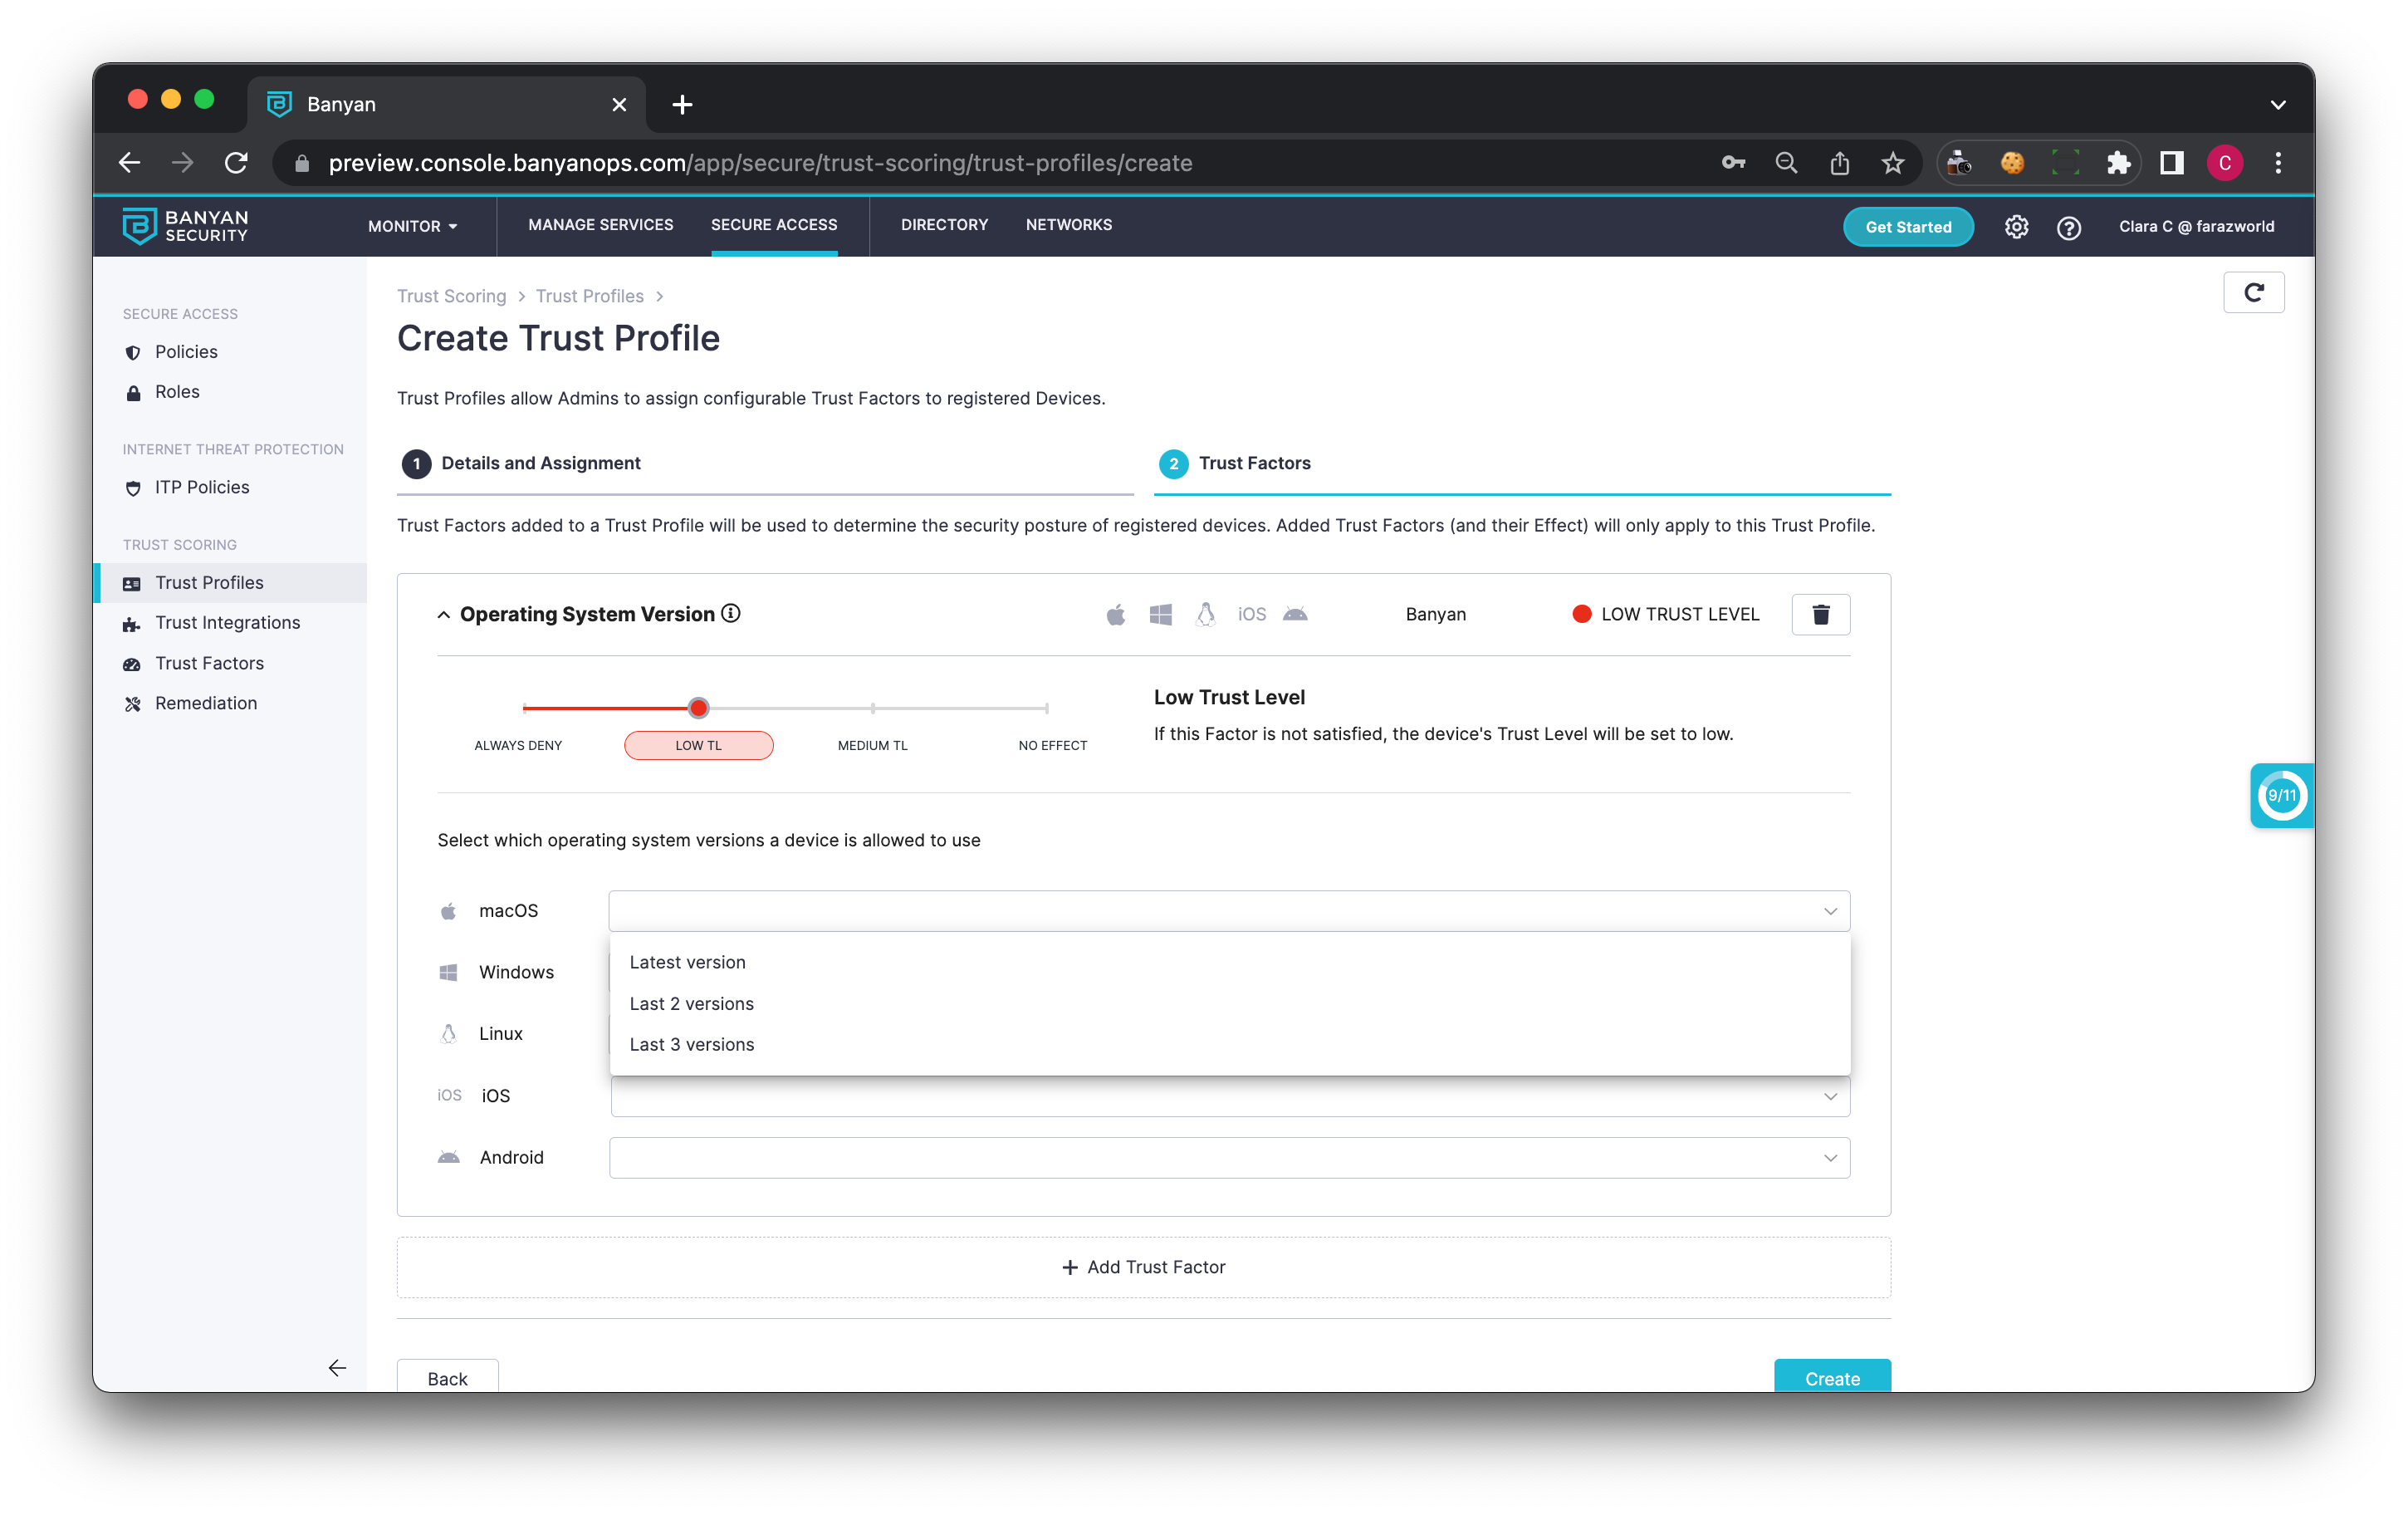
Task: Delete the Operating System Version trust factor
Action: tap(1820, 614)
